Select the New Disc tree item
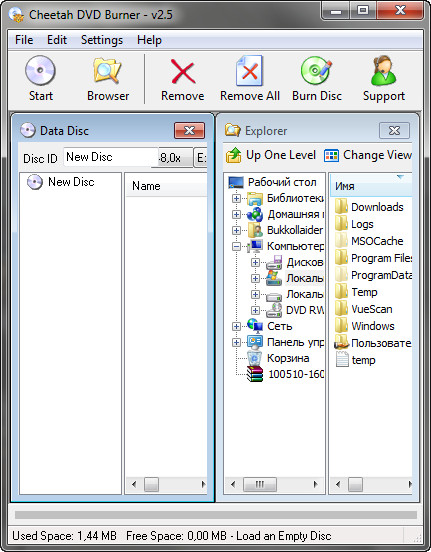The width and height of the screenshot is (431, 552). [x=60, y=182]
